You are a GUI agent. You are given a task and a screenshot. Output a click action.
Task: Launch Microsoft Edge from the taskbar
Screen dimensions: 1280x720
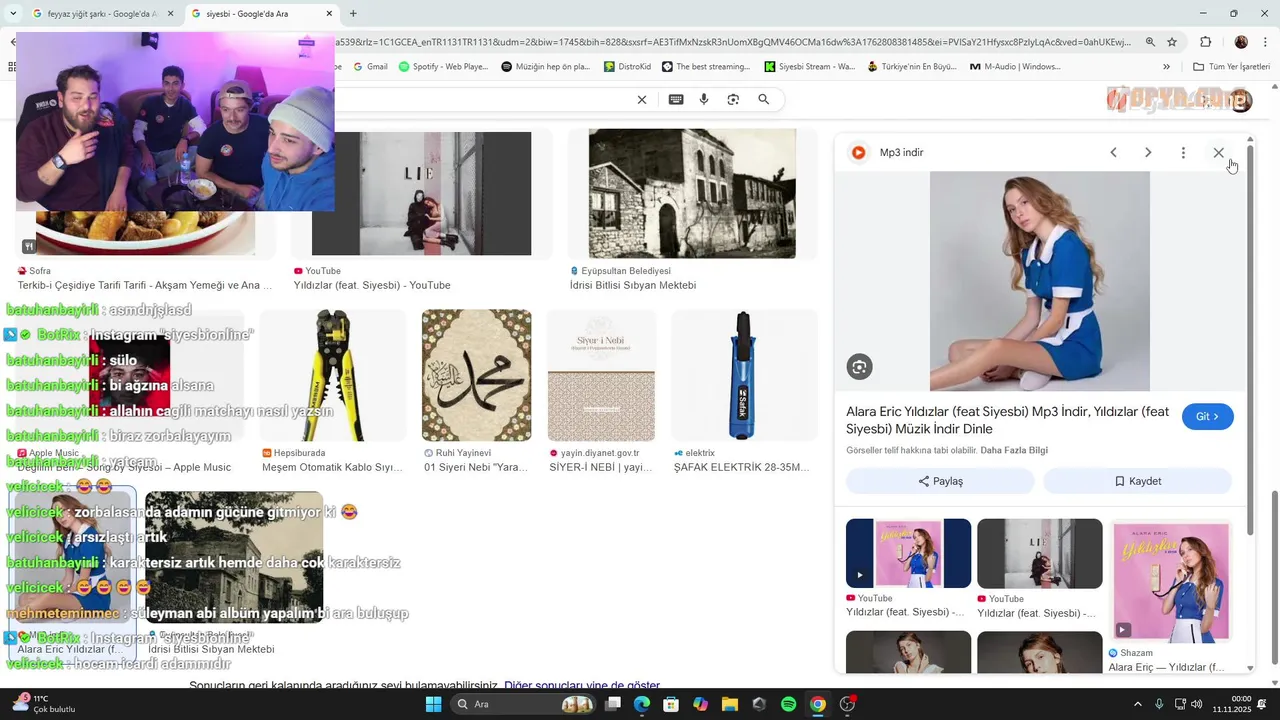(x=642, y=704)
